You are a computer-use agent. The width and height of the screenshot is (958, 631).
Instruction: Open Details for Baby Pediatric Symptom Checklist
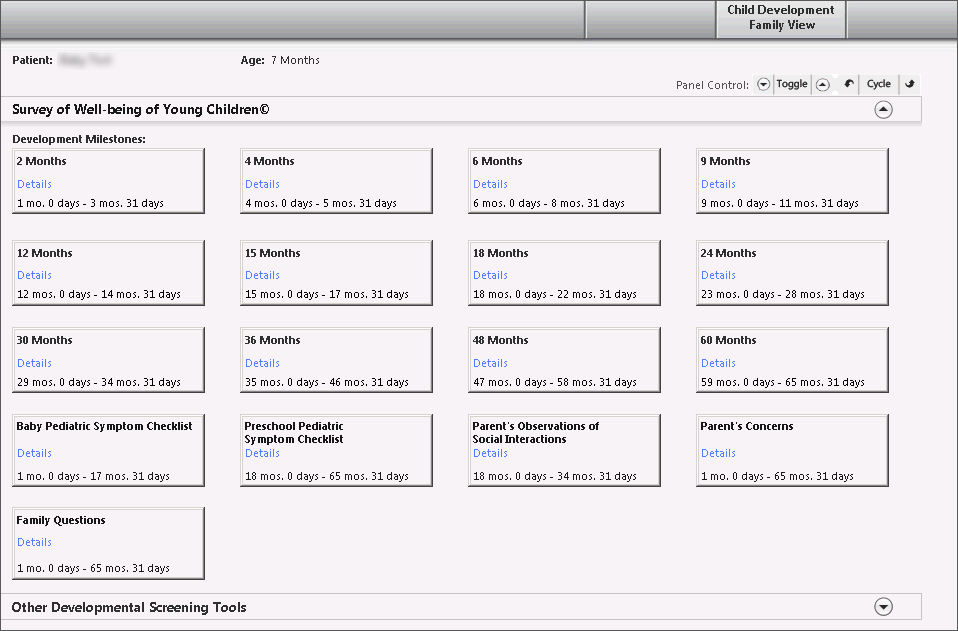coord(34,453)
